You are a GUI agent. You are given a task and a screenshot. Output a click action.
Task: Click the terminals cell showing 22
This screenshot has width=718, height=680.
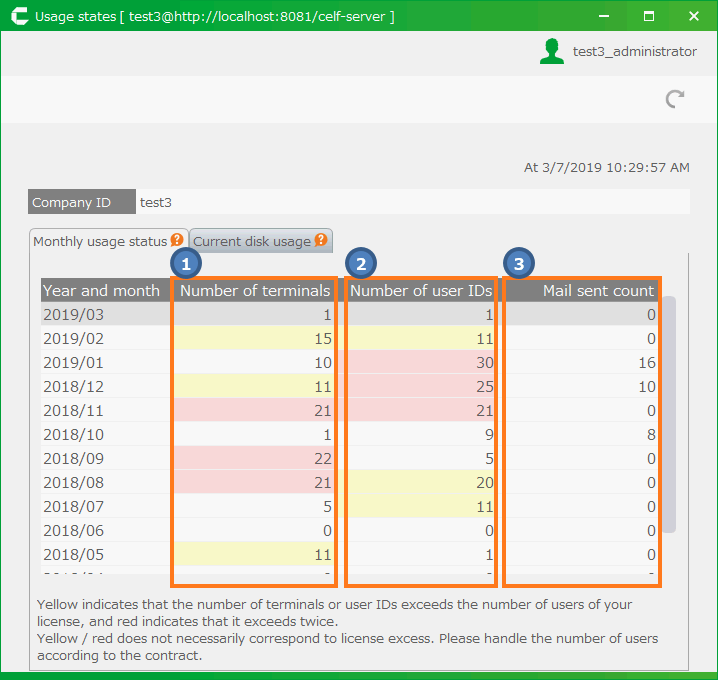(x=254, y=458)
